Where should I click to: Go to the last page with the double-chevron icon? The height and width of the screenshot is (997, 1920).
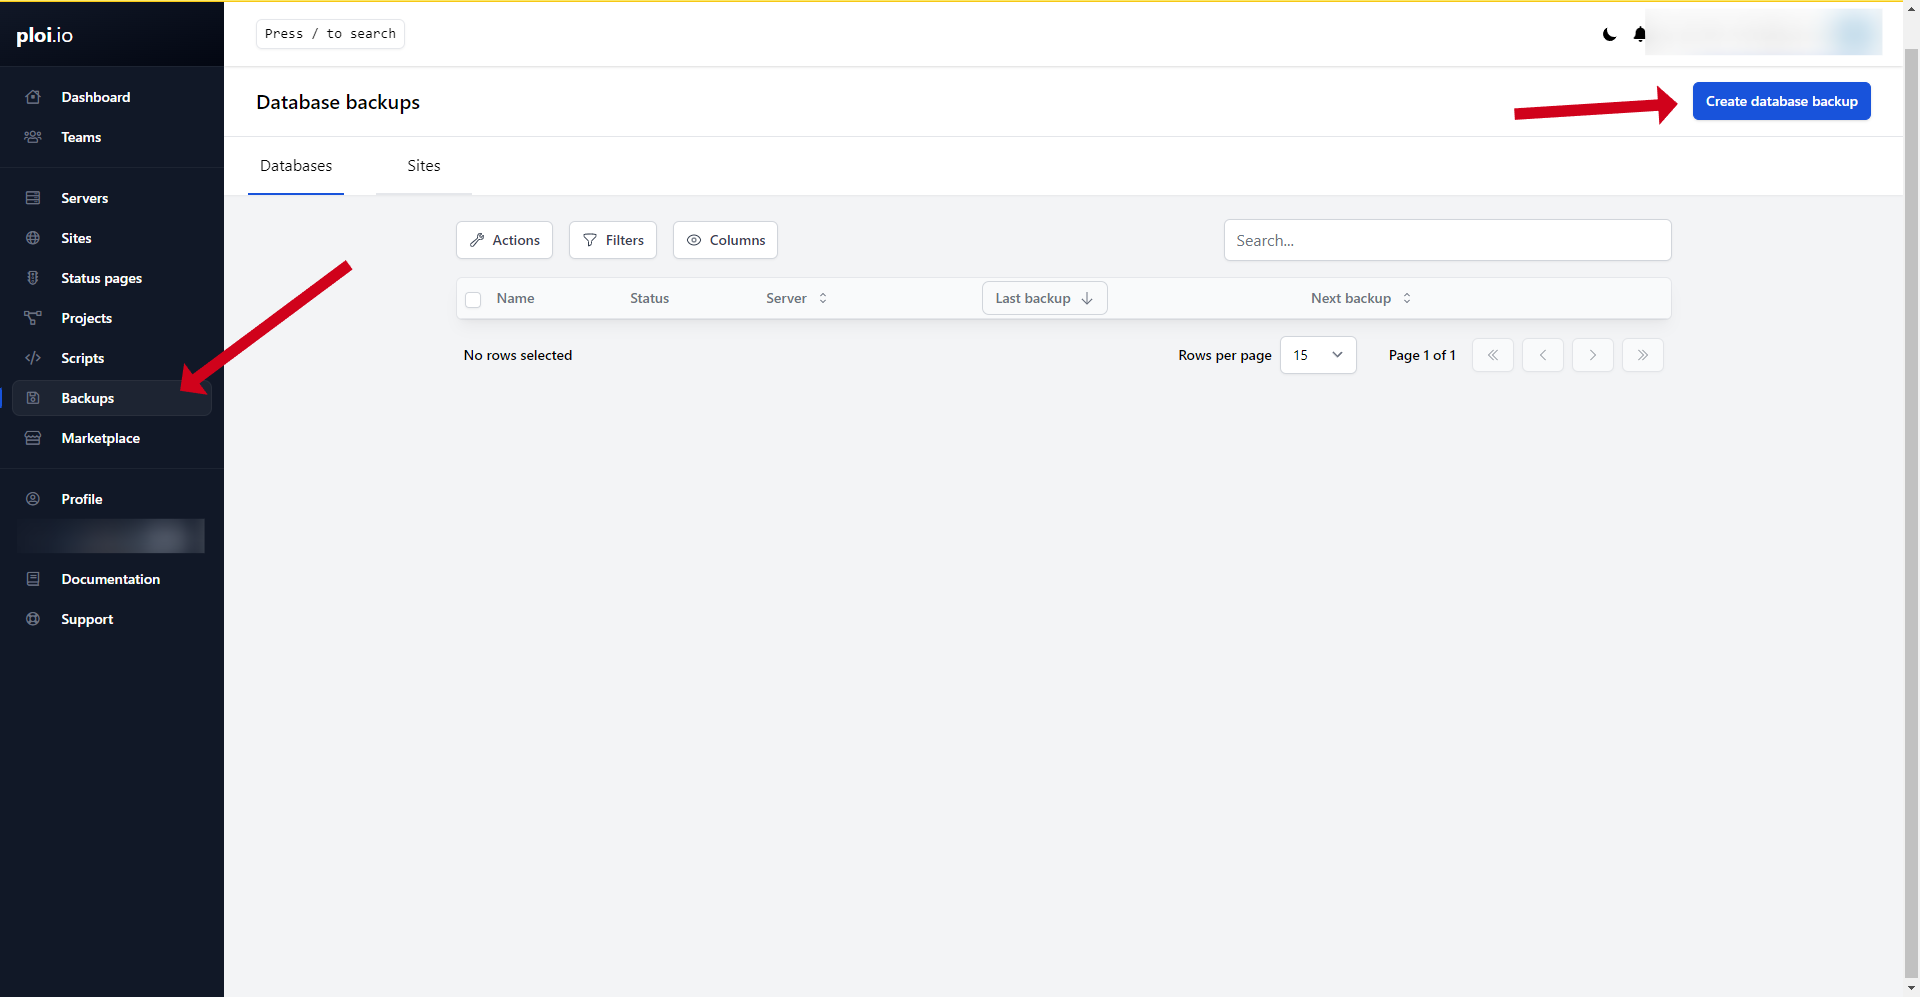coord(1642,355)
